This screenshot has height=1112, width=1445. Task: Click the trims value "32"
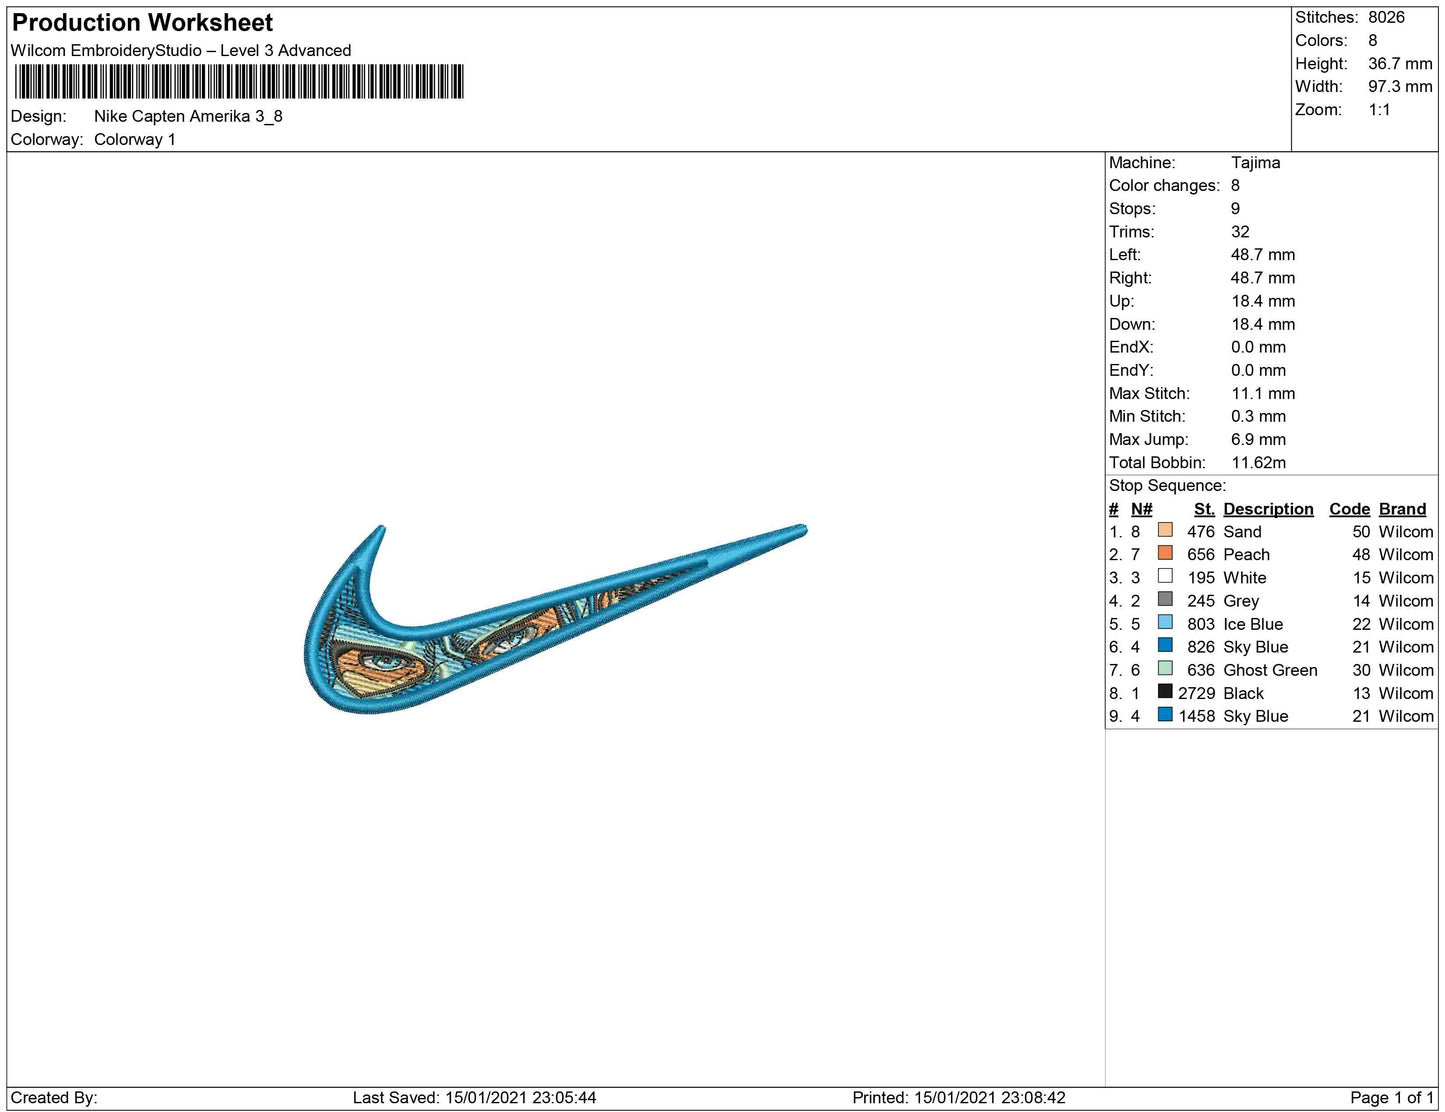coord(1240,232)
